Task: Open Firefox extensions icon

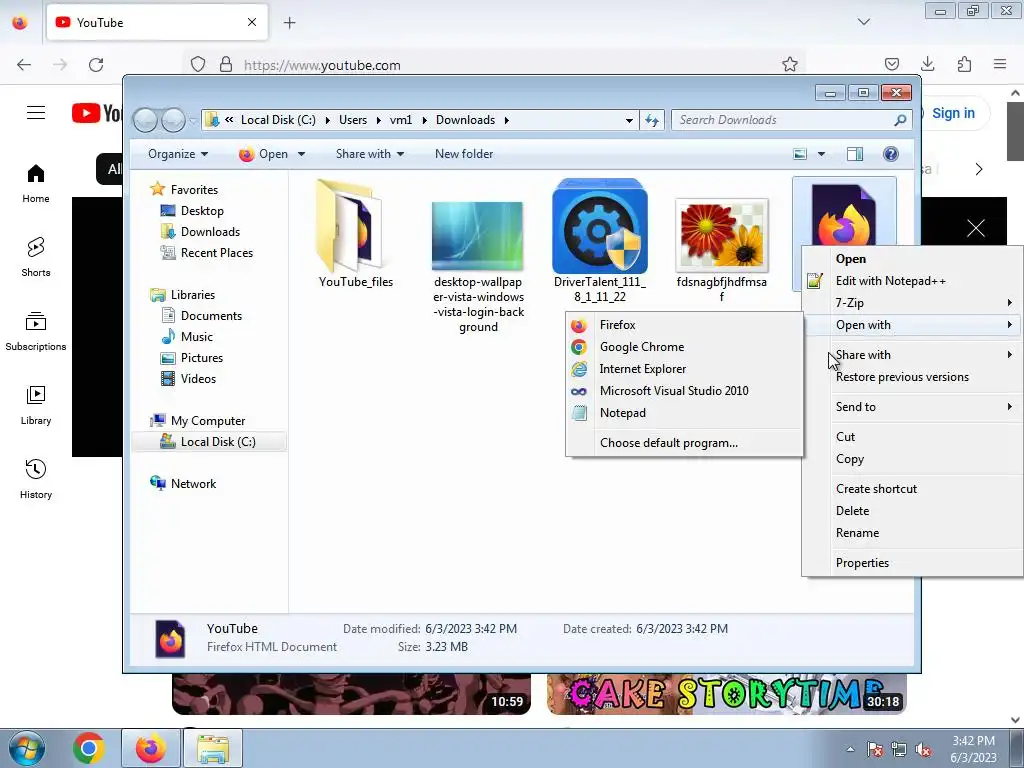Action: tap(964, 64)
